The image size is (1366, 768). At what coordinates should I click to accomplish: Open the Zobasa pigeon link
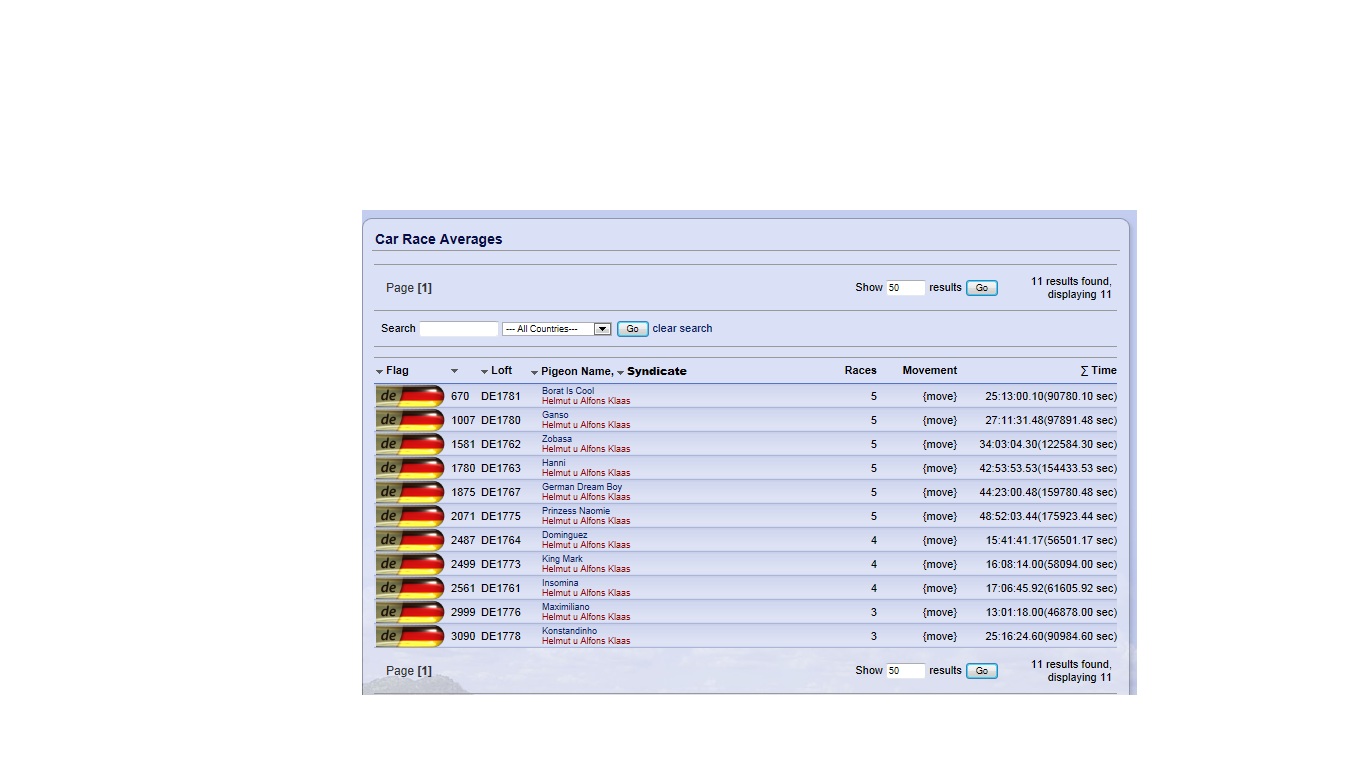point(557,439)
